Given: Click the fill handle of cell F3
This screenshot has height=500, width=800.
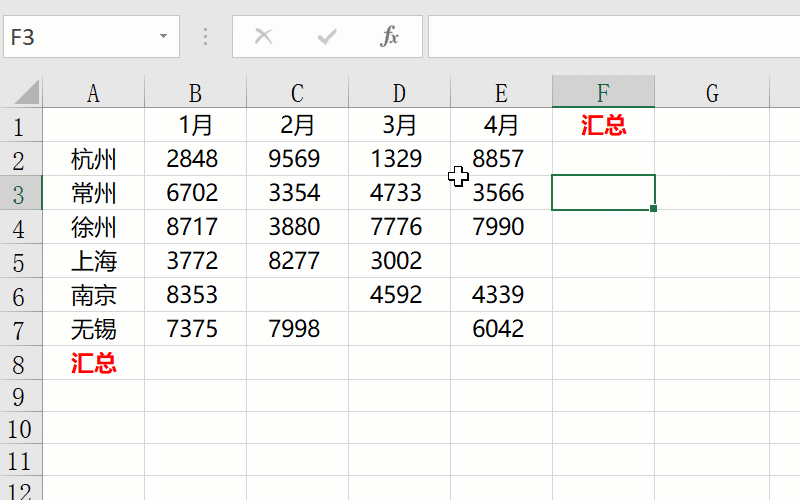Looking at the screenshot, I should [x=654, y=209].
